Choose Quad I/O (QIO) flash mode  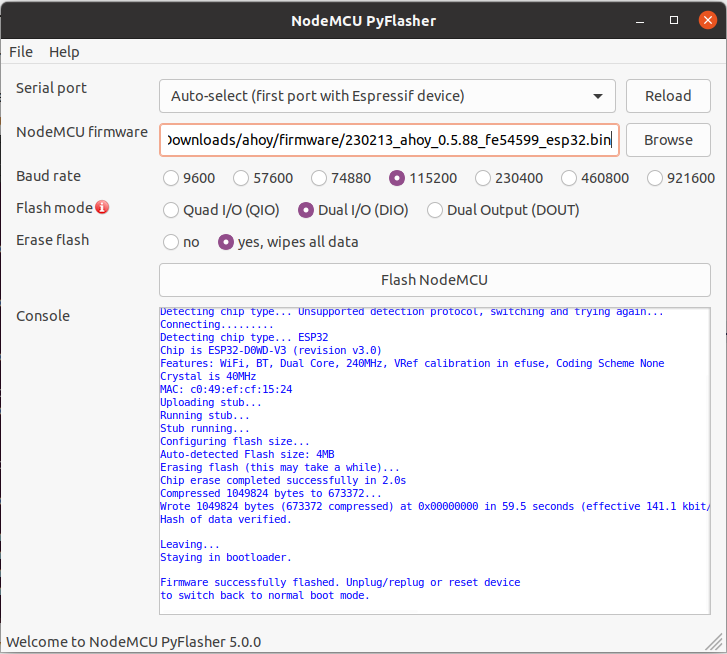click(x=221, y=210)
